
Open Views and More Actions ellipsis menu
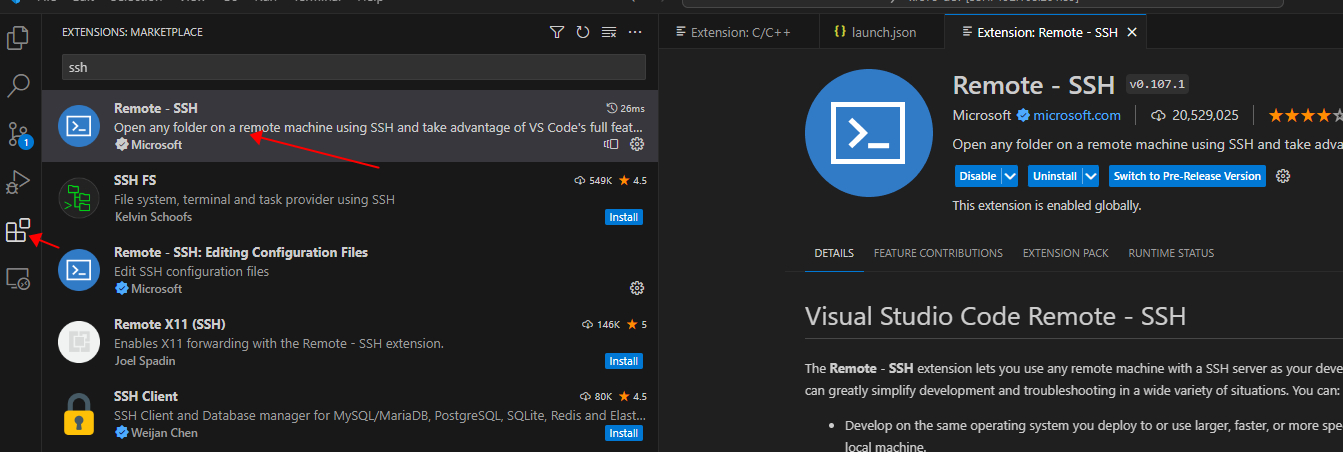pos(635,33)
